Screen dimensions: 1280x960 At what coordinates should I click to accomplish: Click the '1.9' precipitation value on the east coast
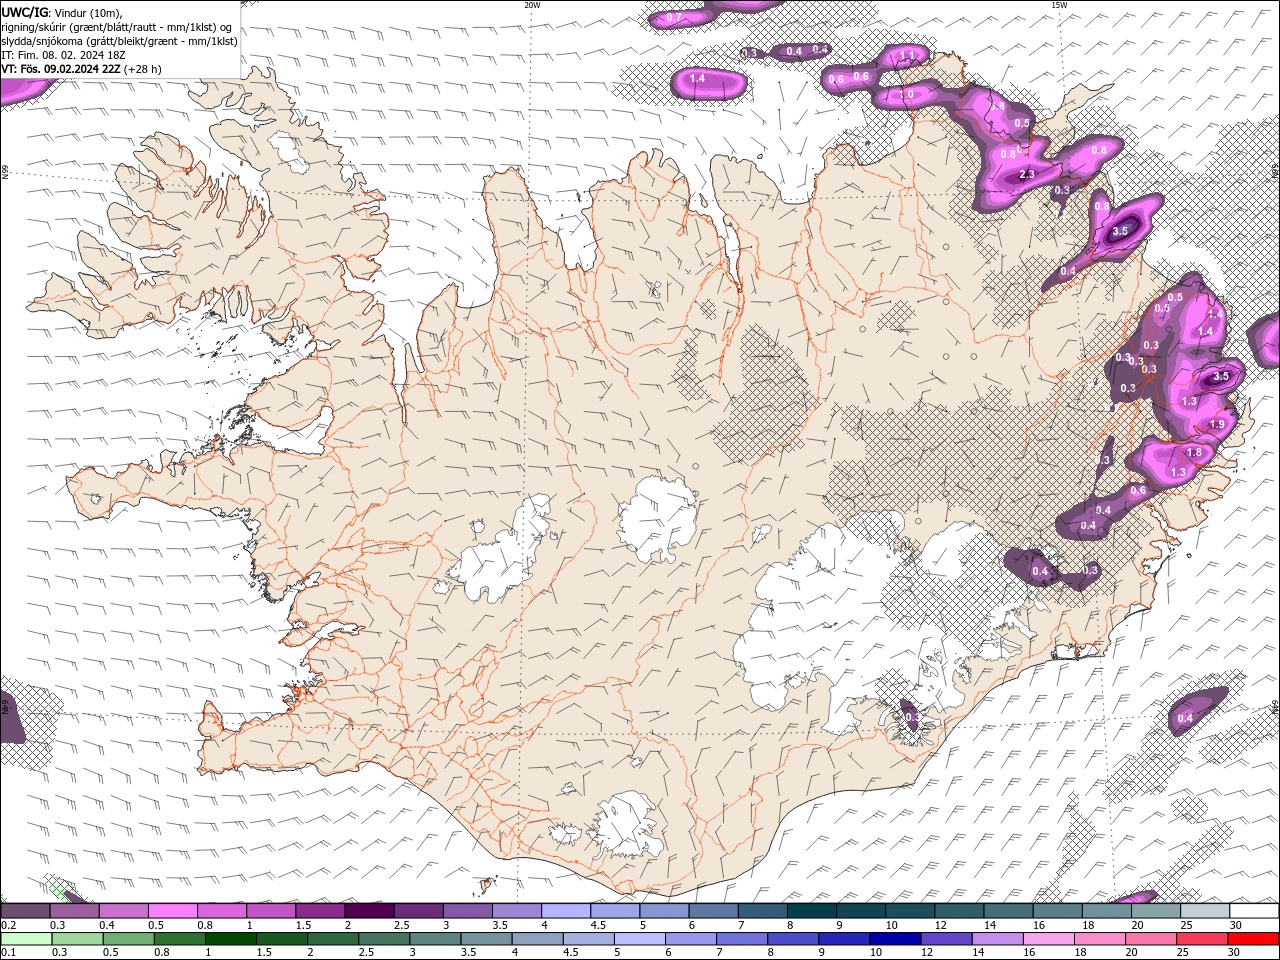[1217, 425]
